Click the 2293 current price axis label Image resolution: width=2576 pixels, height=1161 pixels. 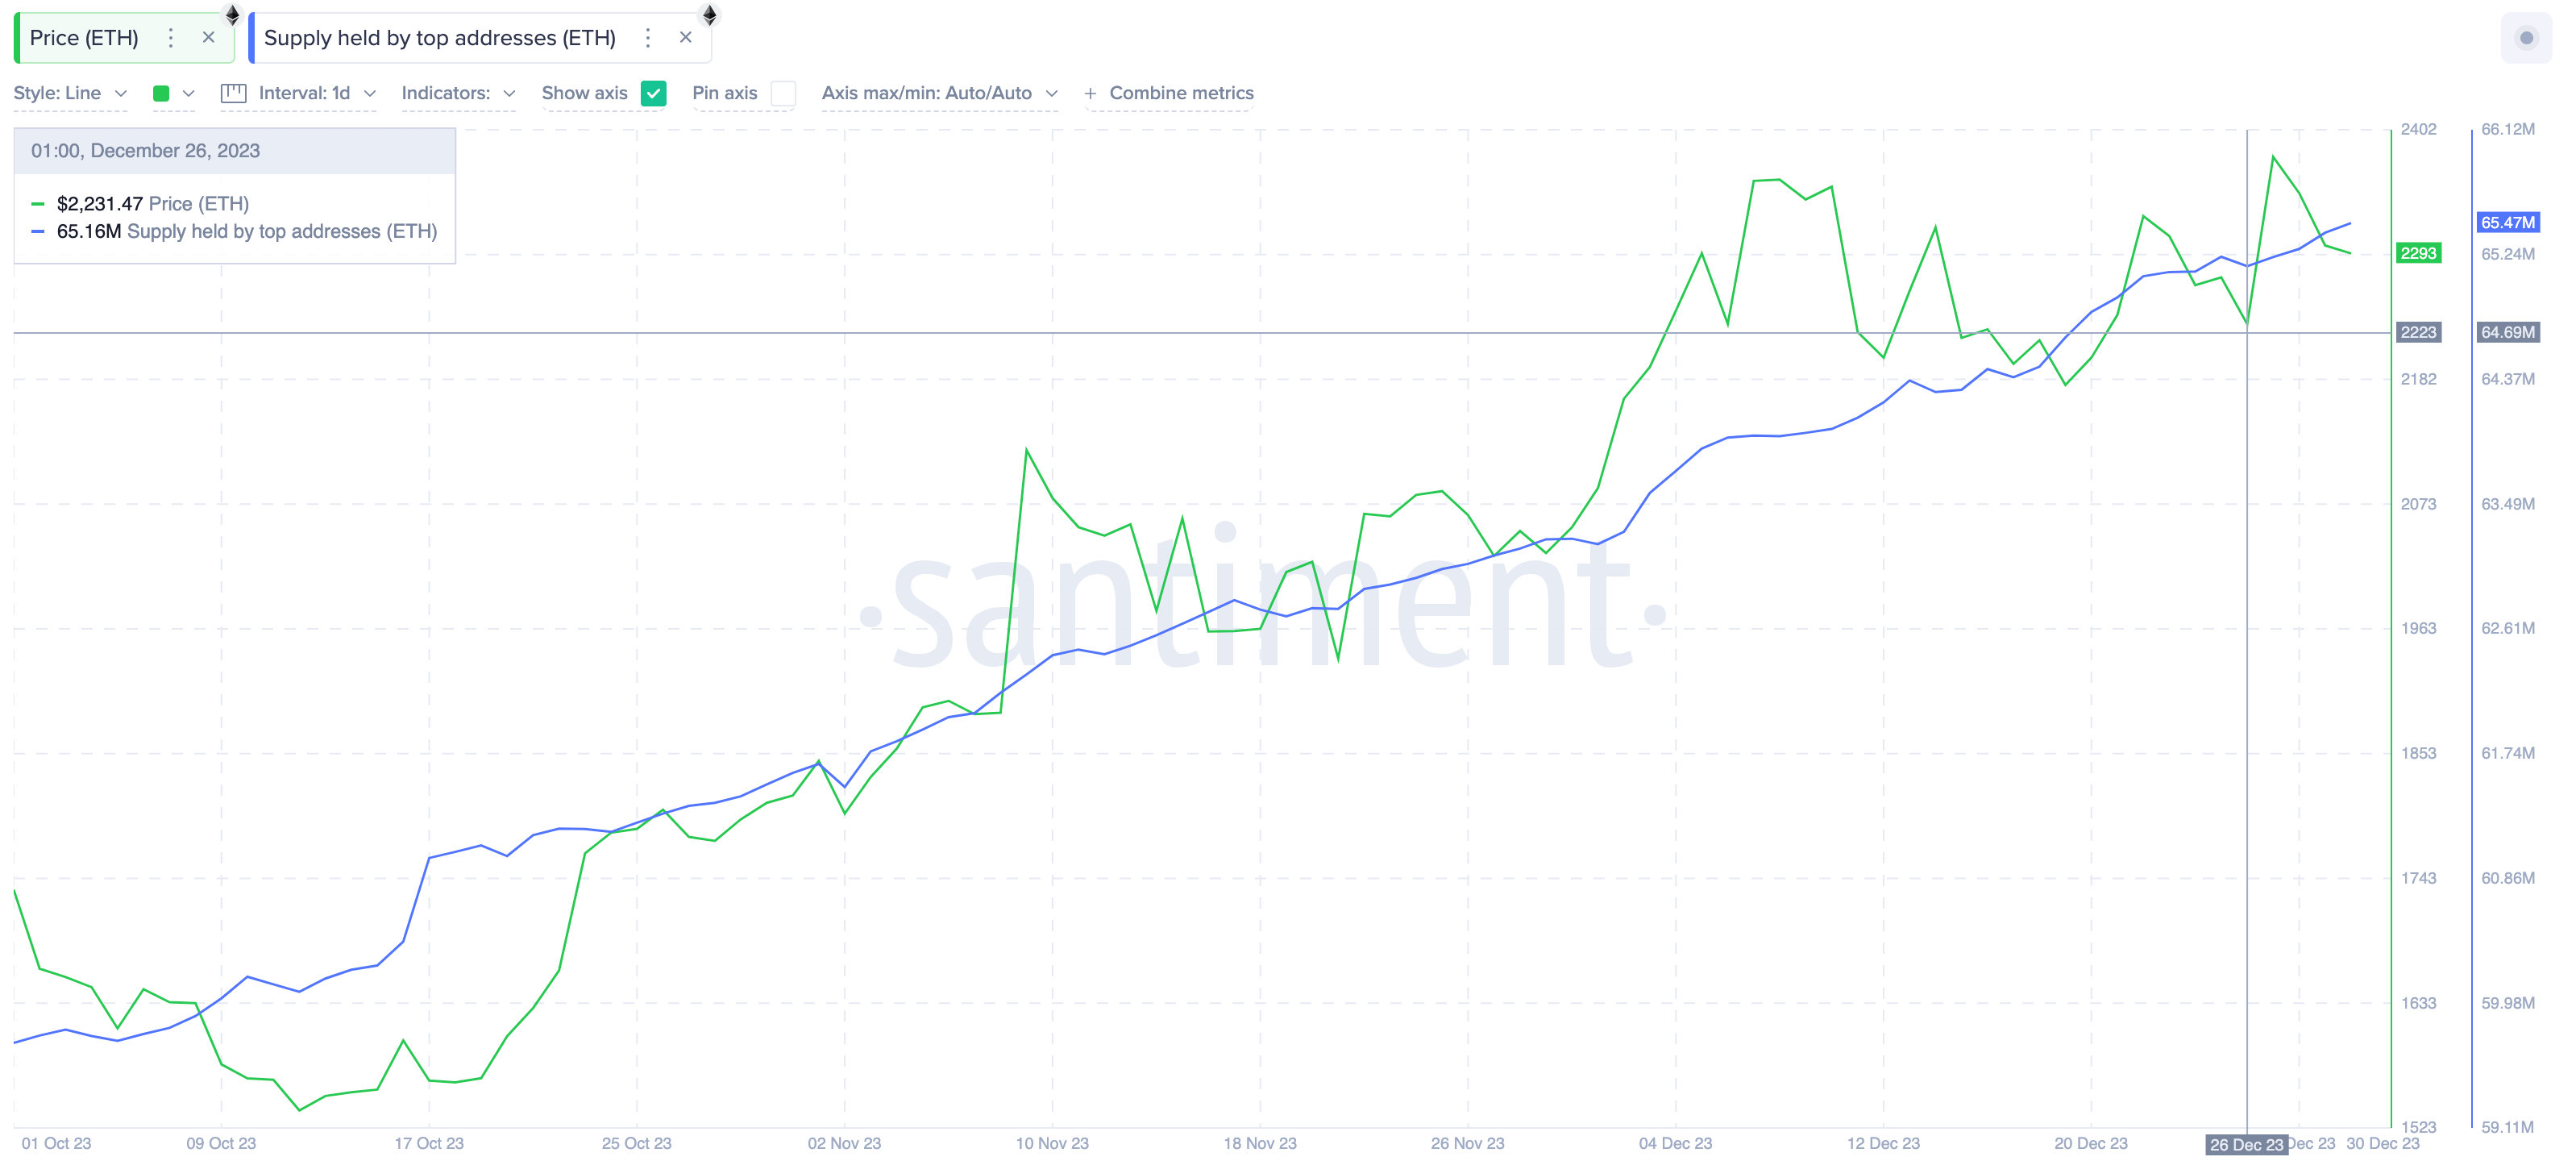[2418, 253]
